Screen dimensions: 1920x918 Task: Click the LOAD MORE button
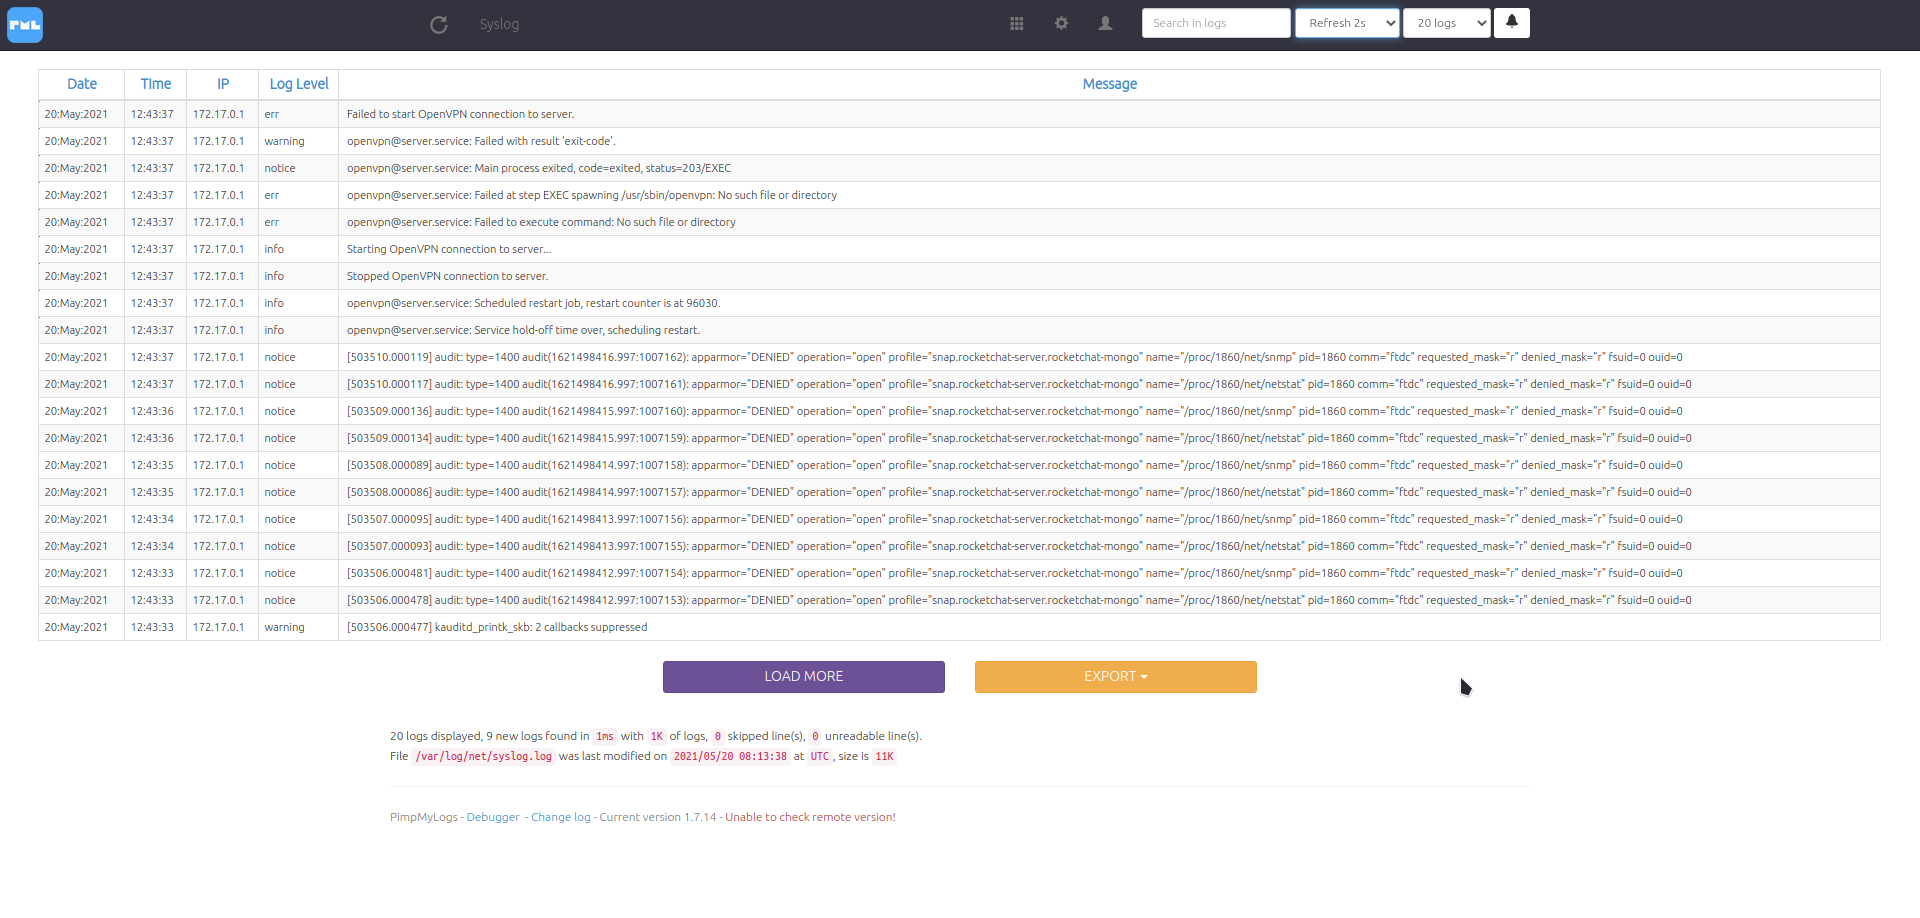(x=804, y=677)
